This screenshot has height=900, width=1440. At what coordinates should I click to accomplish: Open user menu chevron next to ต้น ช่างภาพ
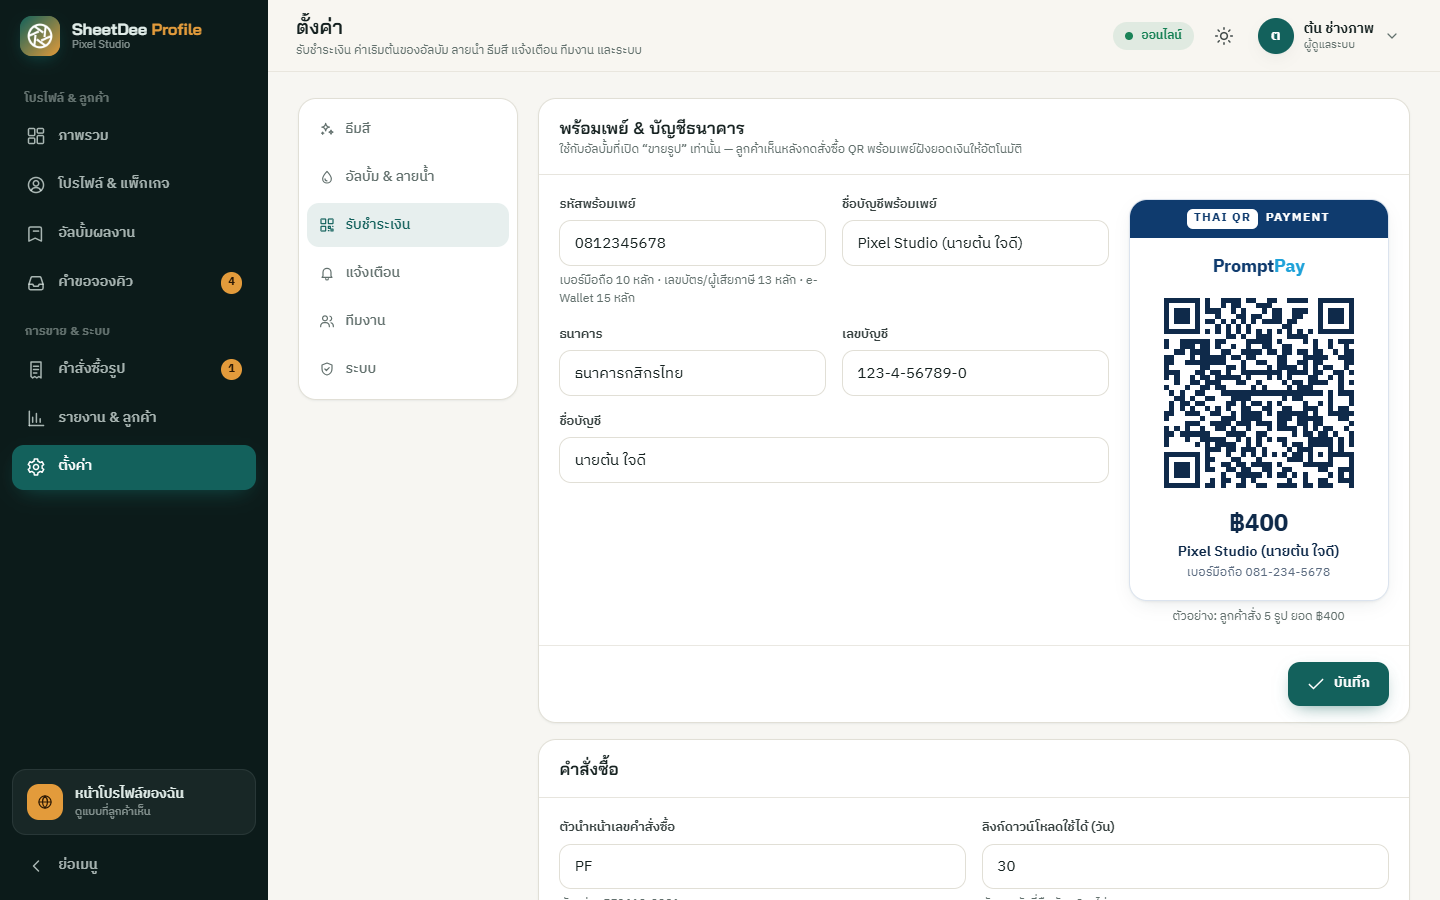point(1392,36)
